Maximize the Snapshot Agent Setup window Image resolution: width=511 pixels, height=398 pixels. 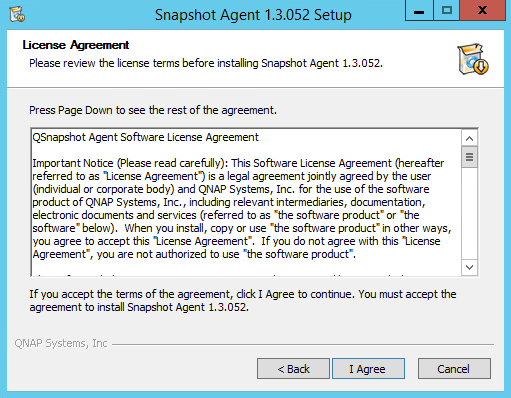447,11
